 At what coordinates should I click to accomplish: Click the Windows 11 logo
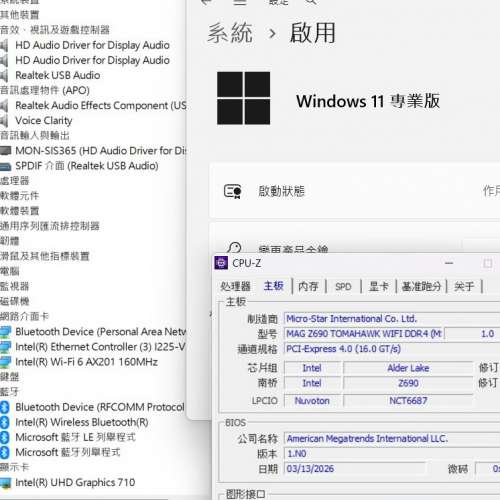tap(244, 98)
